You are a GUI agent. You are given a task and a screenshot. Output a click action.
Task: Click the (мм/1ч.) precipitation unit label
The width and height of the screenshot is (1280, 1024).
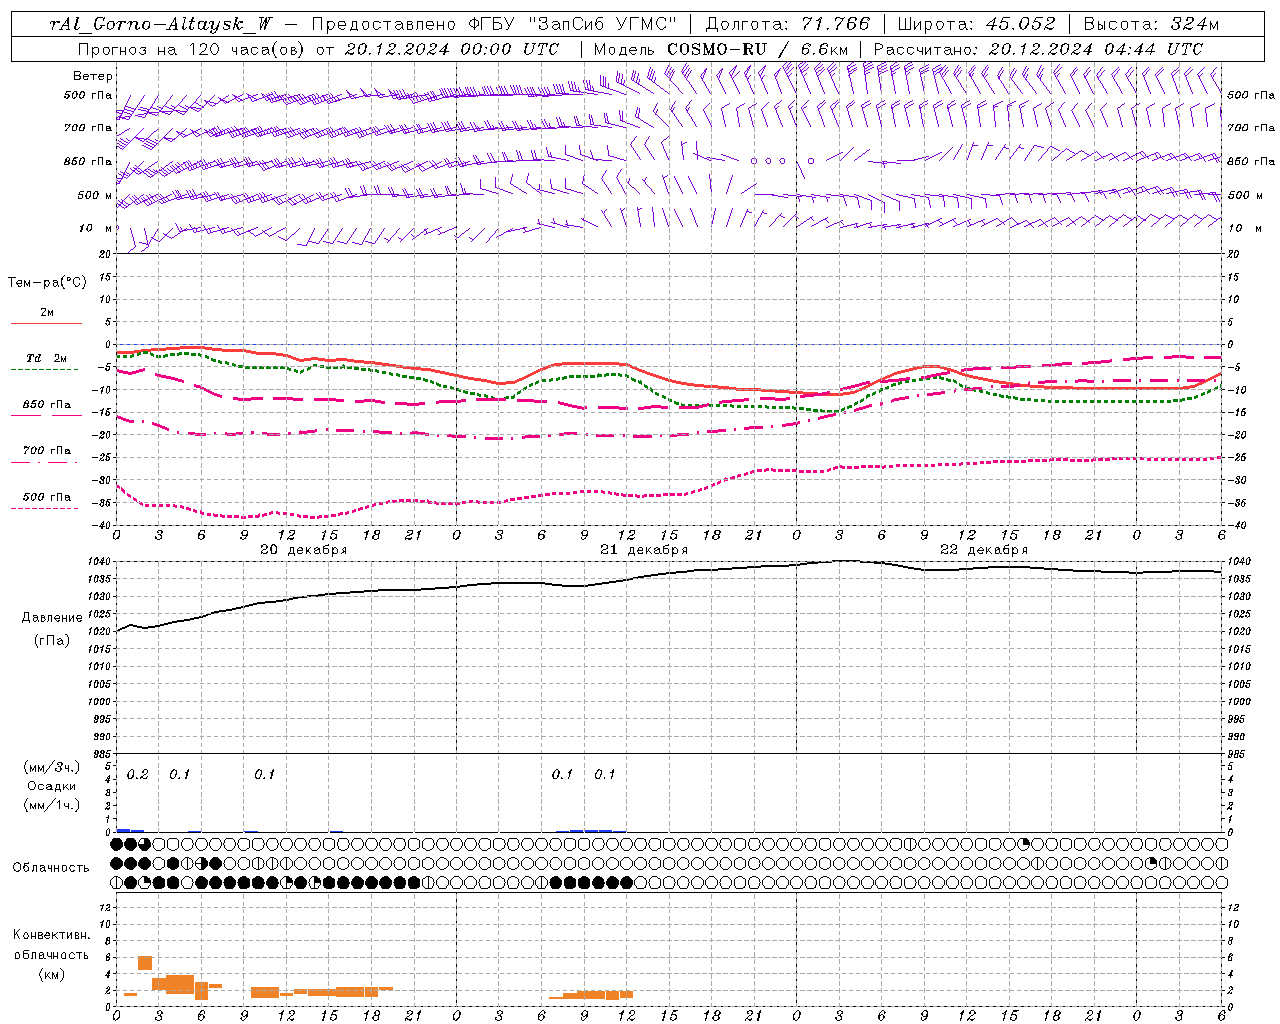point(52,805)
